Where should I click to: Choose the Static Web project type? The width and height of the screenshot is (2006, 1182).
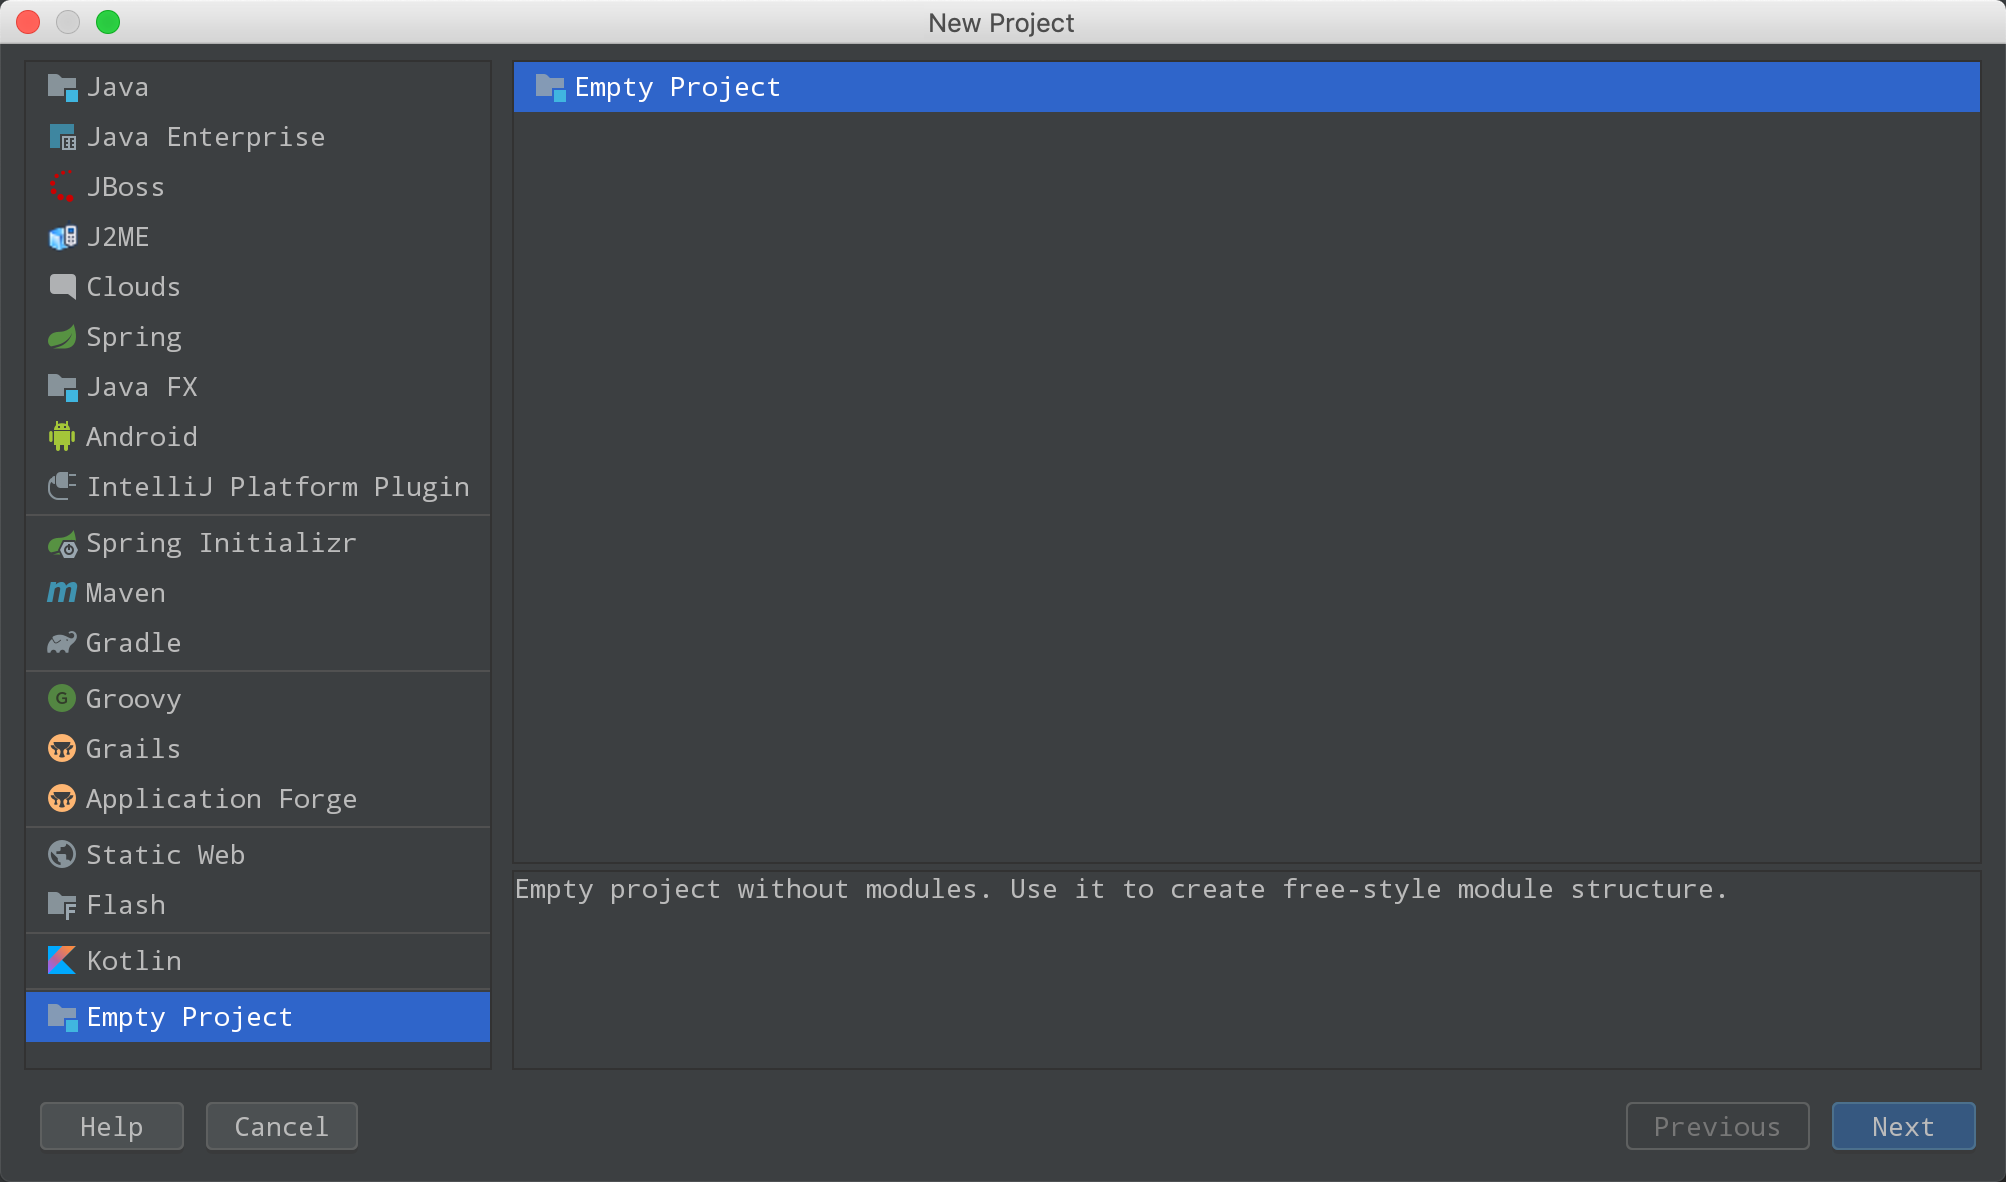coord(165,855)
